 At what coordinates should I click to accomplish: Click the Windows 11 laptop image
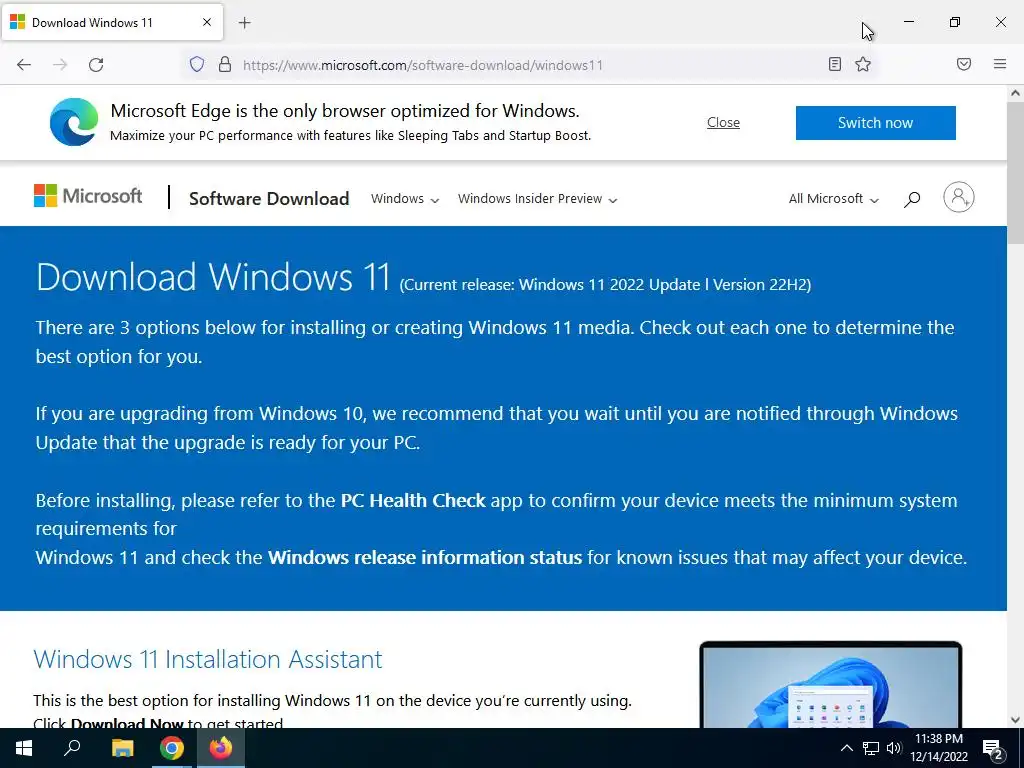tap(830, 684)
